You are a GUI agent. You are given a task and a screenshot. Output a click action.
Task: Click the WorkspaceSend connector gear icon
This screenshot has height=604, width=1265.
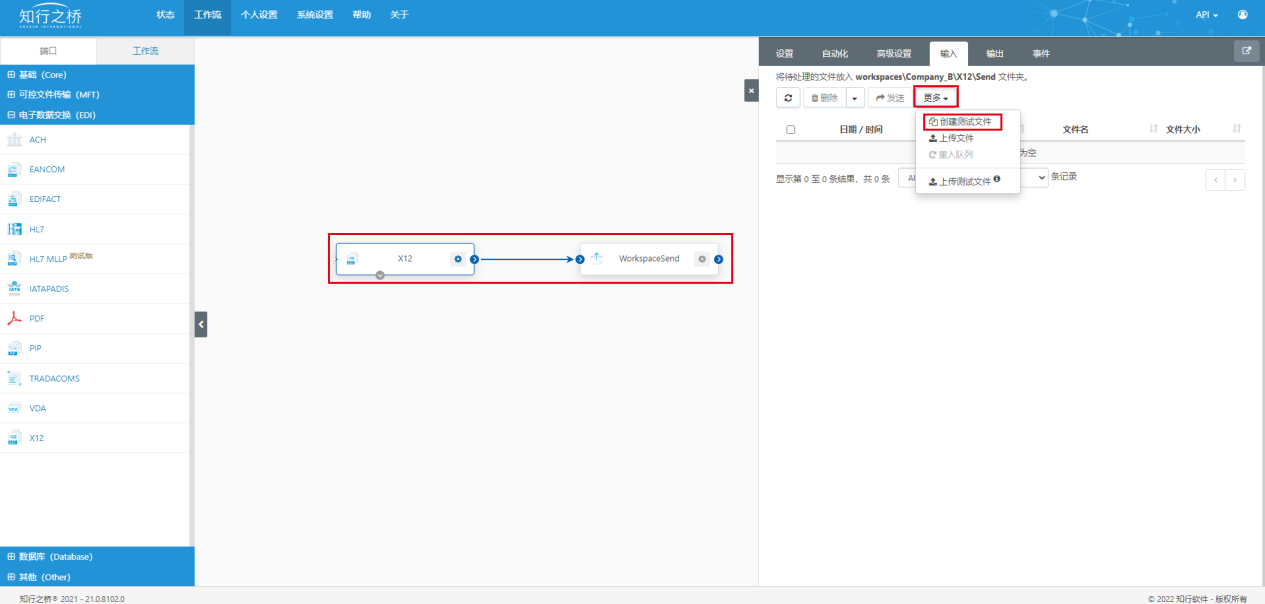point(702,259)
